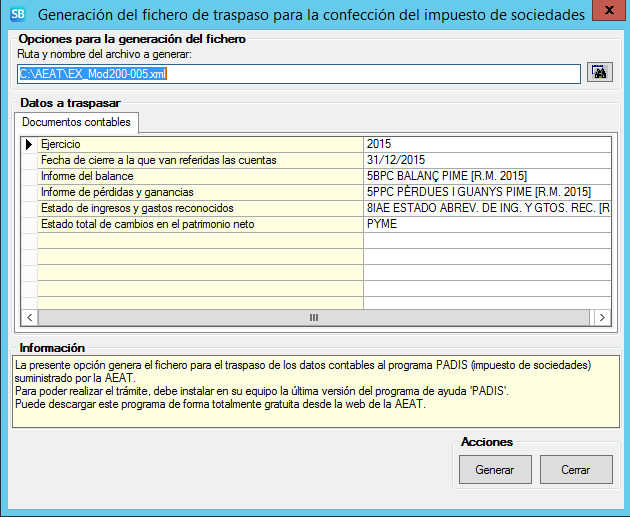Click the SB application icon in title bar
The image size is (630, 517).
point(17,15)
